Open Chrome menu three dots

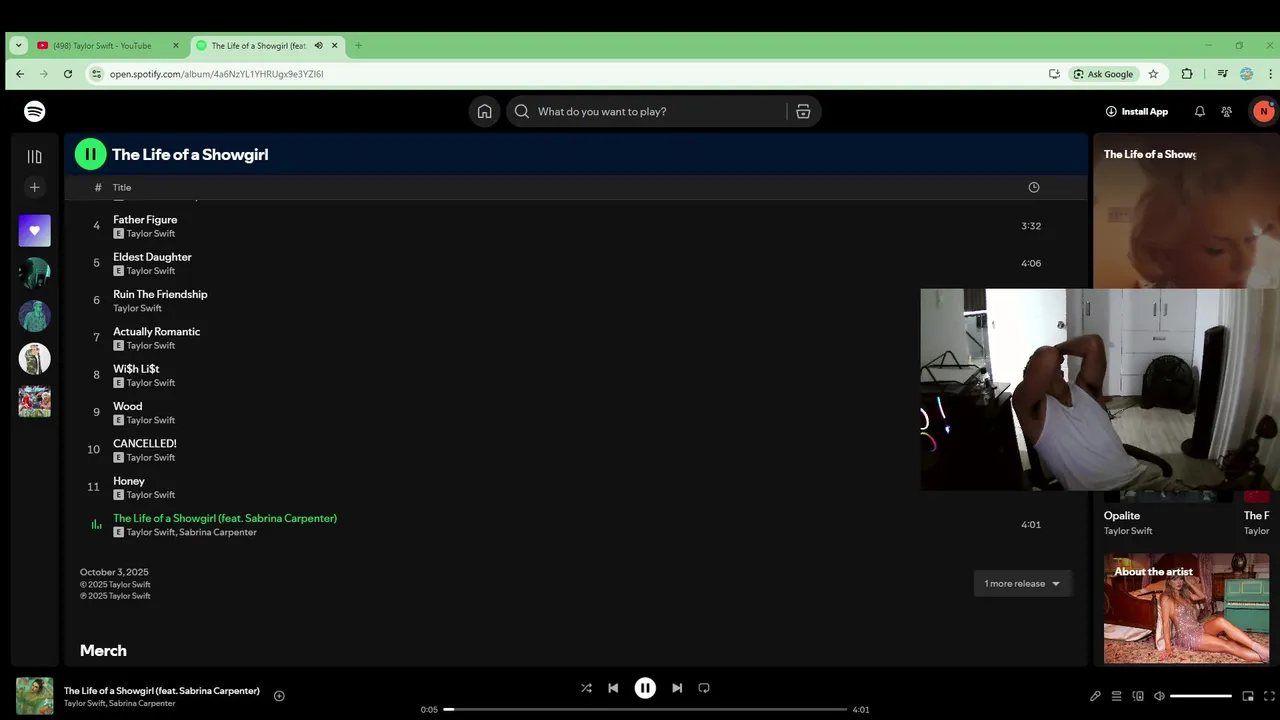coord(1269,74)
